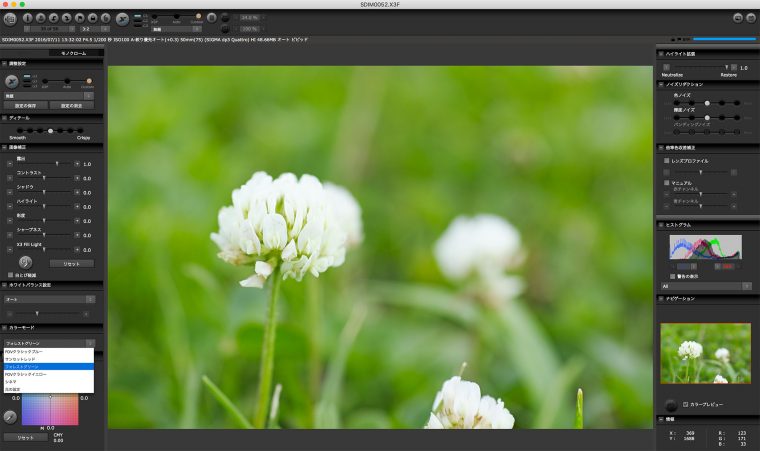Viewport: 760px width, 451px height.
Task: Click the X3F adjustment mode round toolbar button
Action: tap(123, 19)
